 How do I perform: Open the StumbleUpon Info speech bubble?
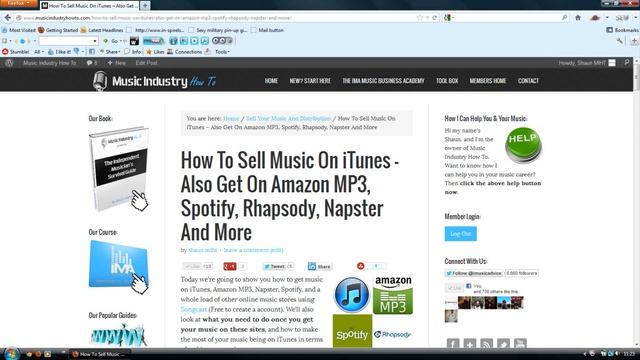[x=133, y=52]
